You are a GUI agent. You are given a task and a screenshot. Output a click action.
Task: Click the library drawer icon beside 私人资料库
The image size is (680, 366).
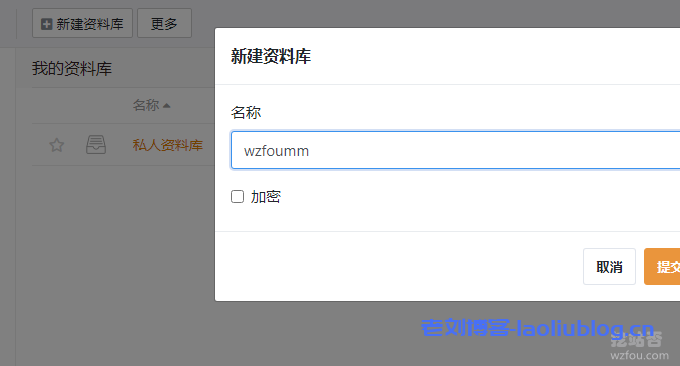[x=96, y=144]
